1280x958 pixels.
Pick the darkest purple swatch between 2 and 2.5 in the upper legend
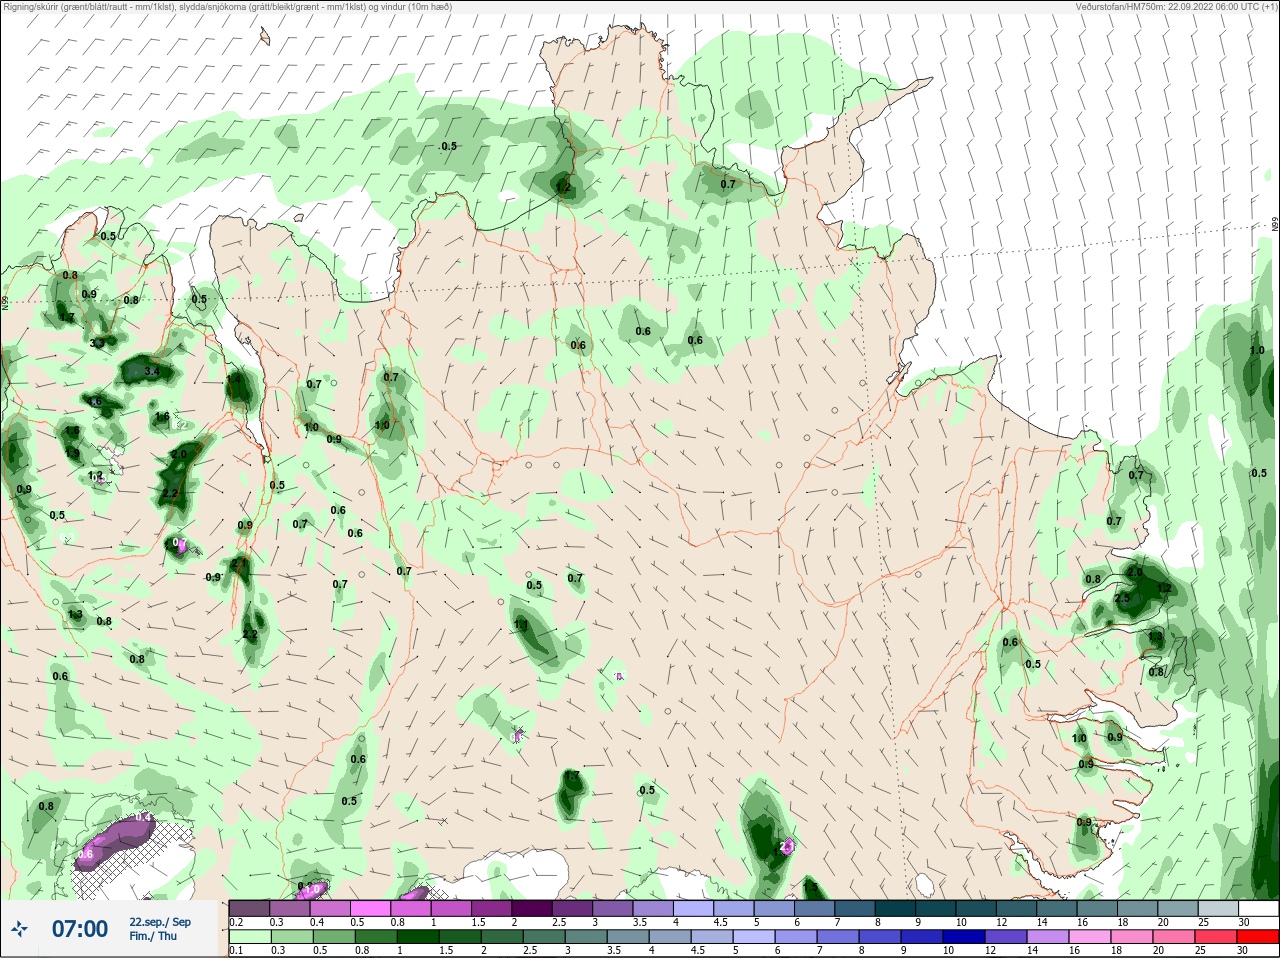[x=532, y=908]
